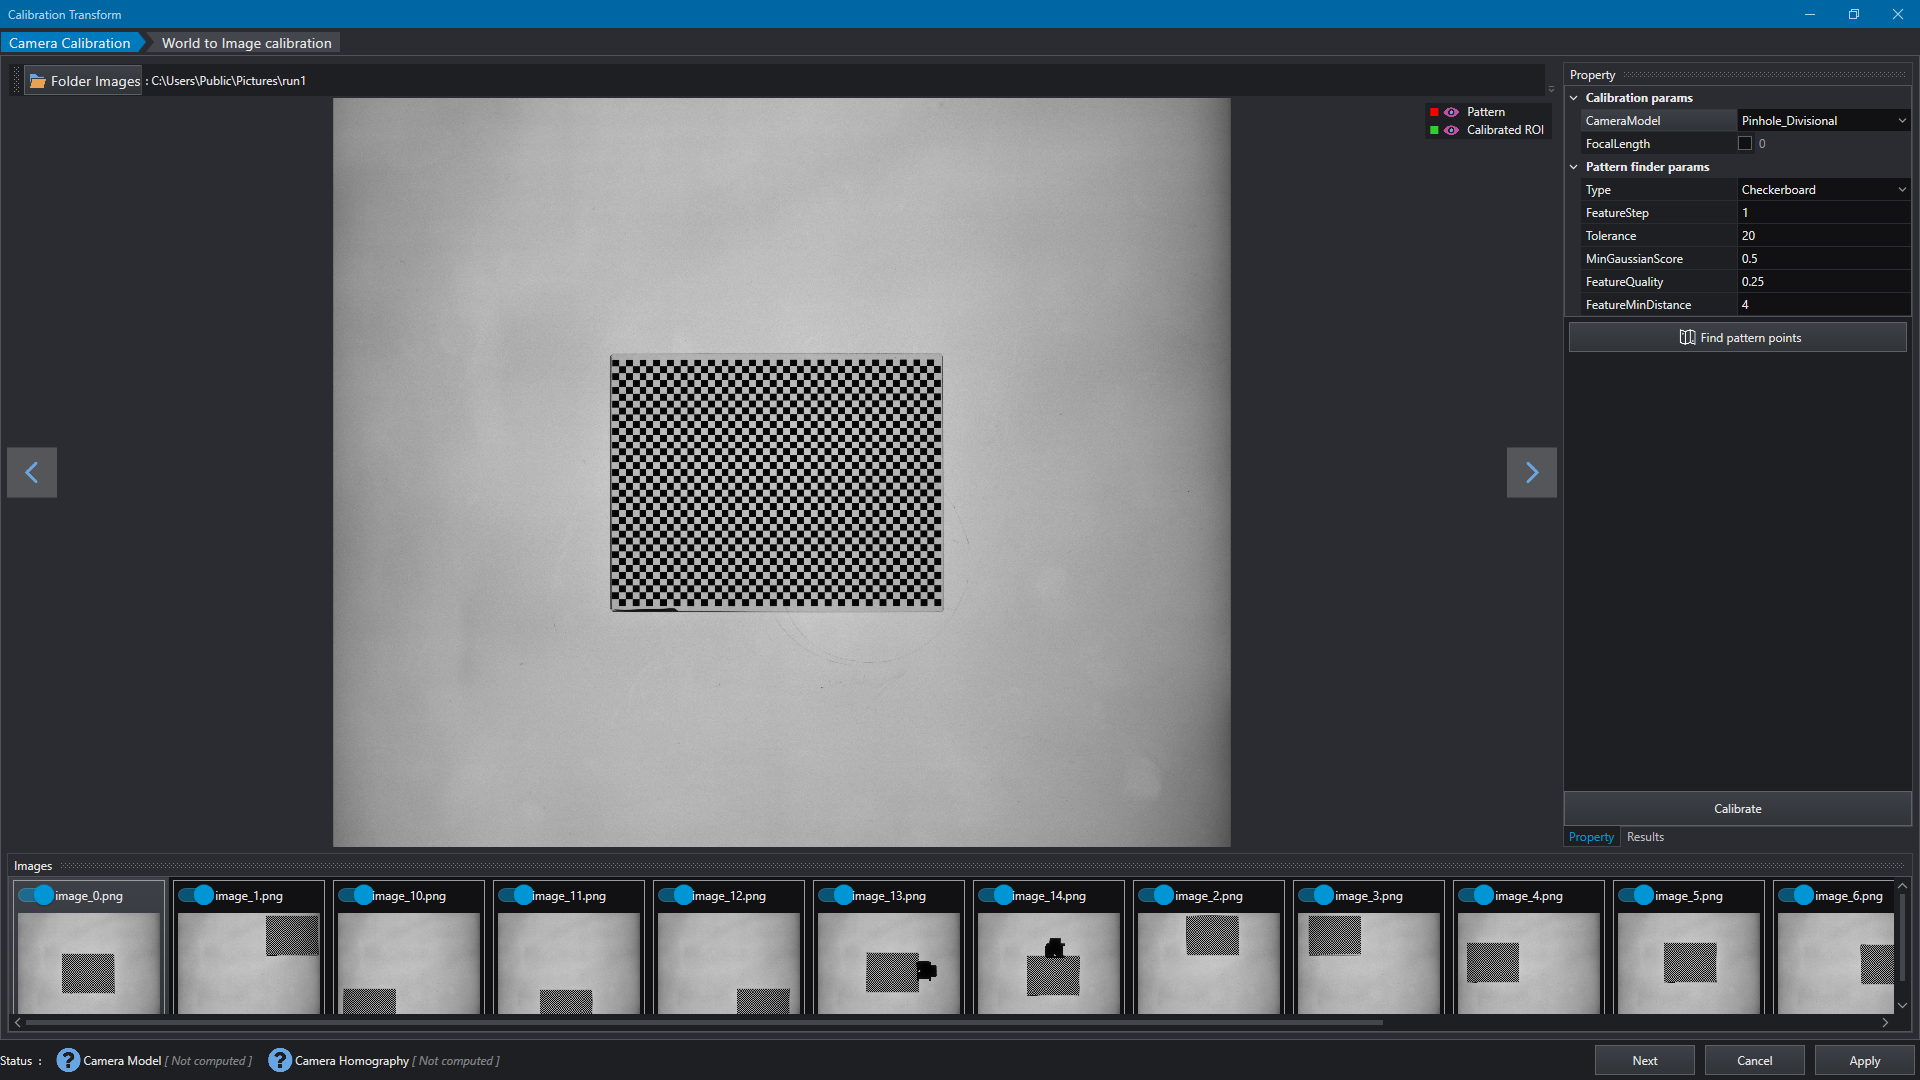Click the left arrow to view previous image
The image size is (1920, 1080).
(x=31, y=472)
